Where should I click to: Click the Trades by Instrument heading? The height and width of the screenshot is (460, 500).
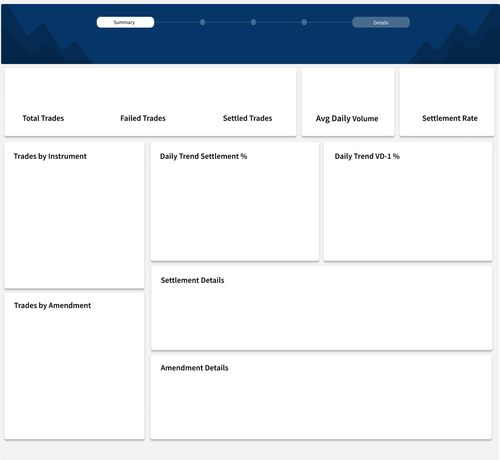[50, 156]
